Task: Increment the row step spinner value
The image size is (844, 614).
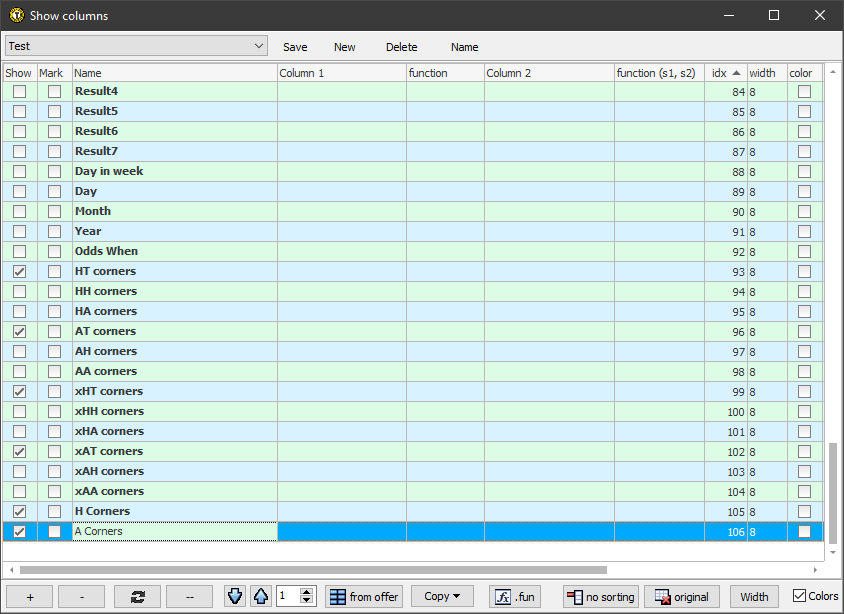Action: coord(307,592)
